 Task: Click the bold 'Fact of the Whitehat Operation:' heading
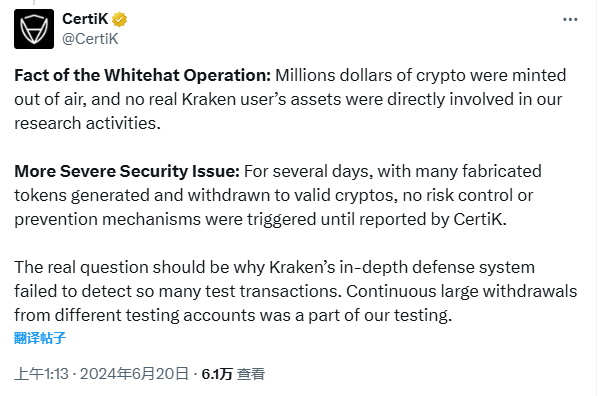click(x=143, y=75)
